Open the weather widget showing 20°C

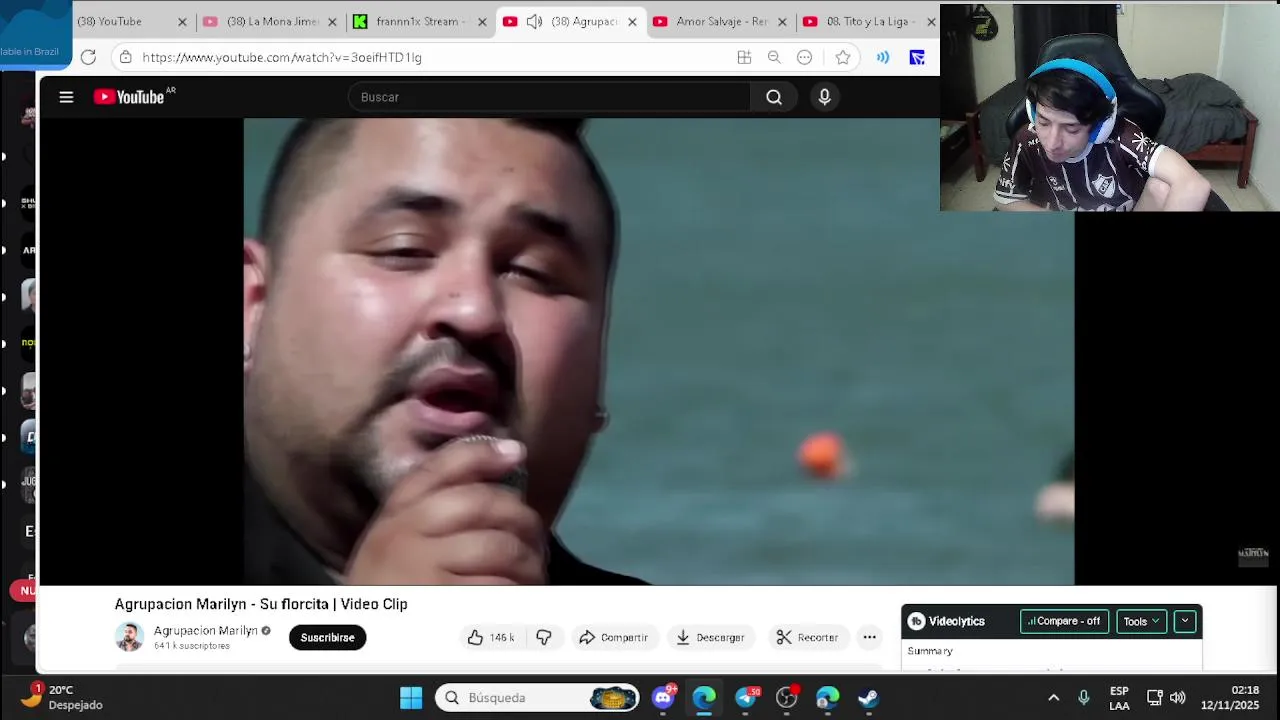[62, 697]
